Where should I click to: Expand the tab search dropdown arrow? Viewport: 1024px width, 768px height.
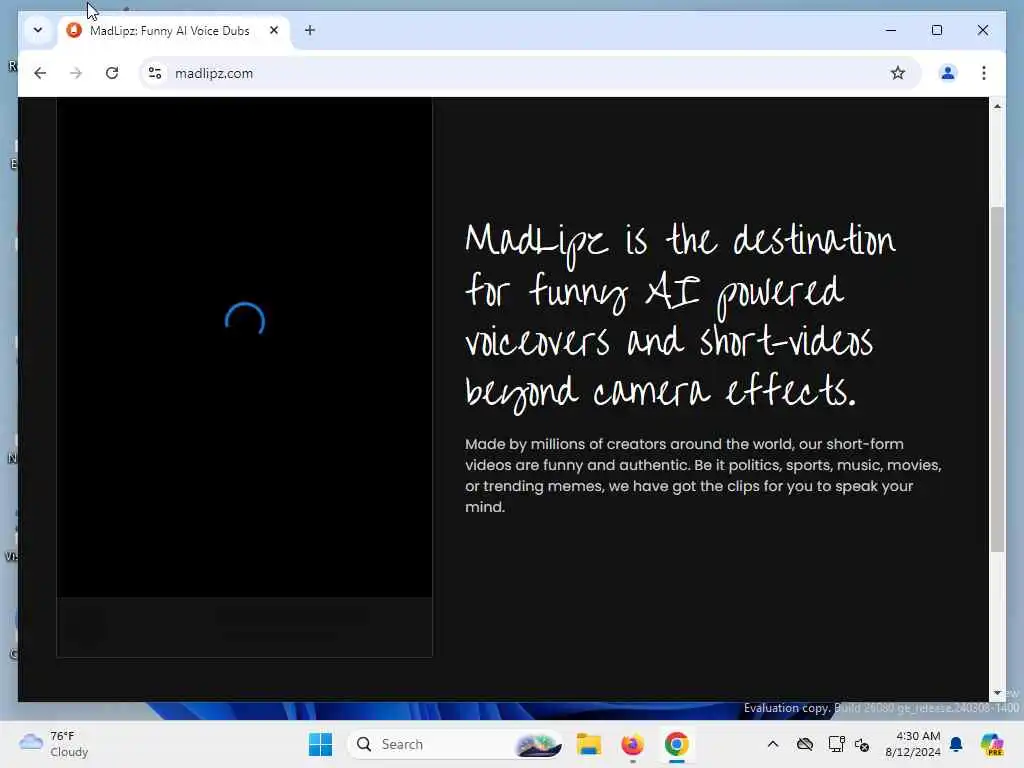[38, 30]
